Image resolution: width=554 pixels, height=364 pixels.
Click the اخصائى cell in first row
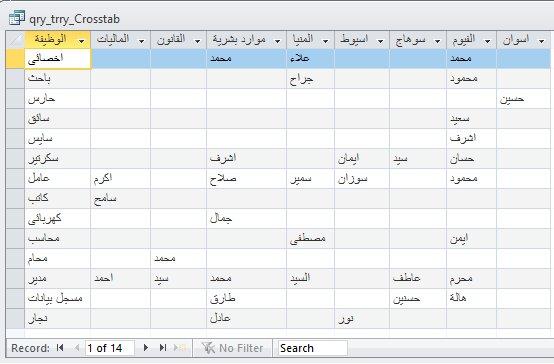pyautogui.click(x=58, y=58)
